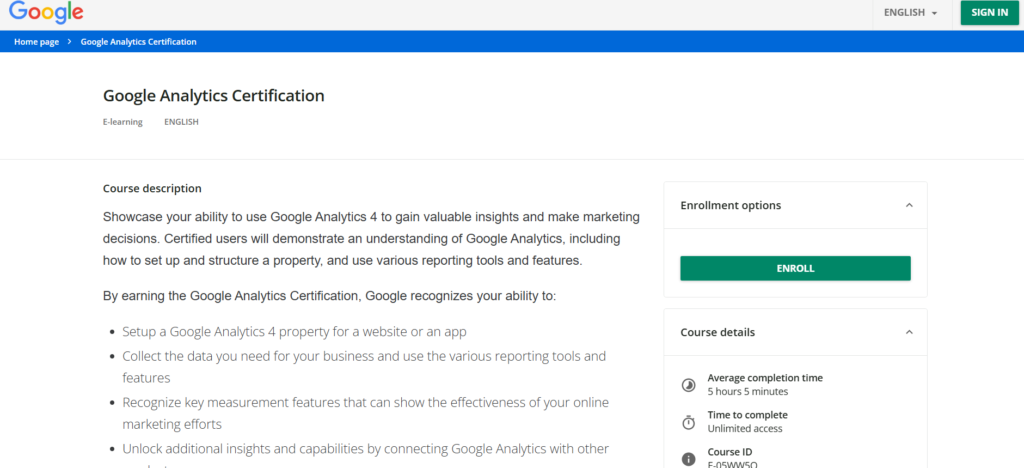
Task: Click paragraph starting 'Showcase your ability'
Action: (372, 239)
